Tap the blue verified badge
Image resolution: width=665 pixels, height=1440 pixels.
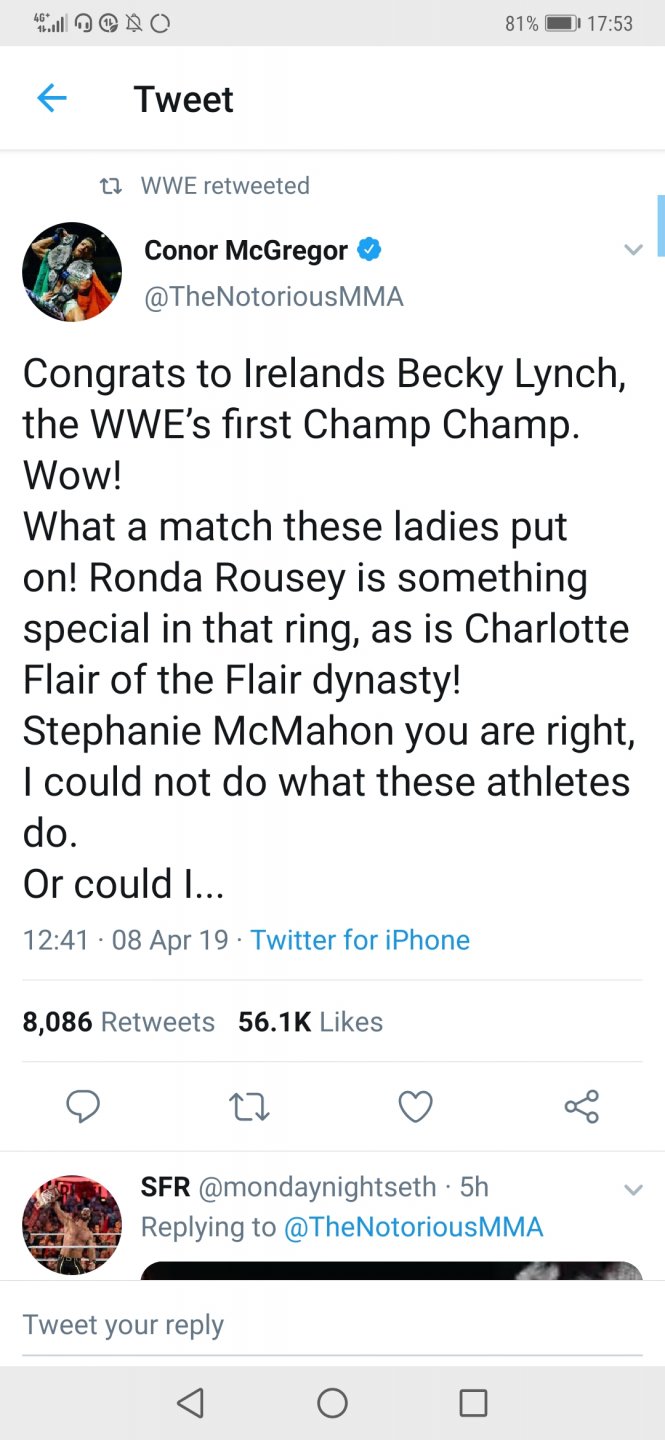(x=369, y=250)
